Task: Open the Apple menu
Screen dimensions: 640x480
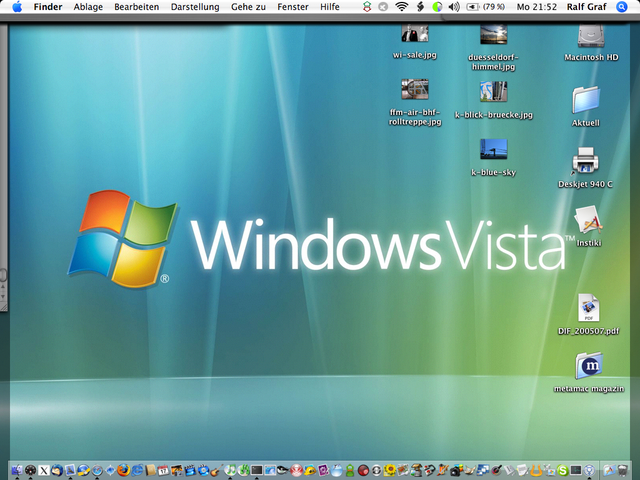Action: pyautogui.click(x=17, y=7)
